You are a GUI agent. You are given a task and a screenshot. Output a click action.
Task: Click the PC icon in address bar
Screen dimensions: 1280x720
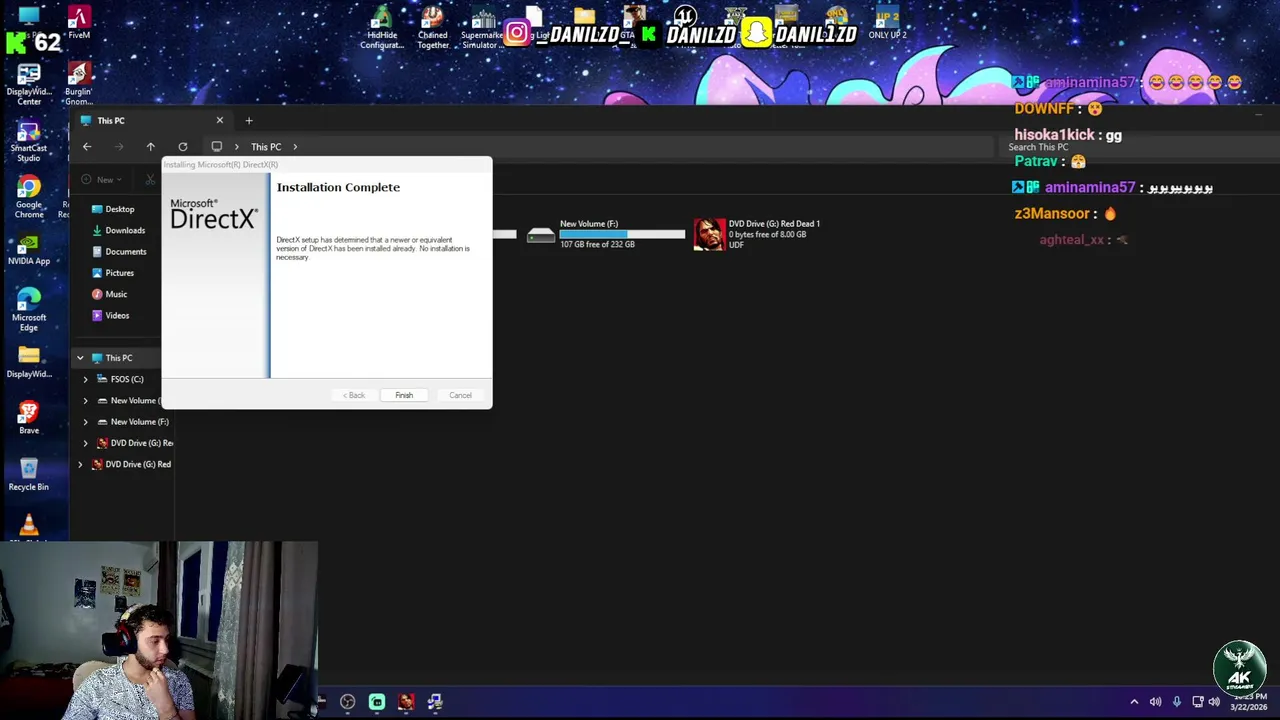[217, 147]
